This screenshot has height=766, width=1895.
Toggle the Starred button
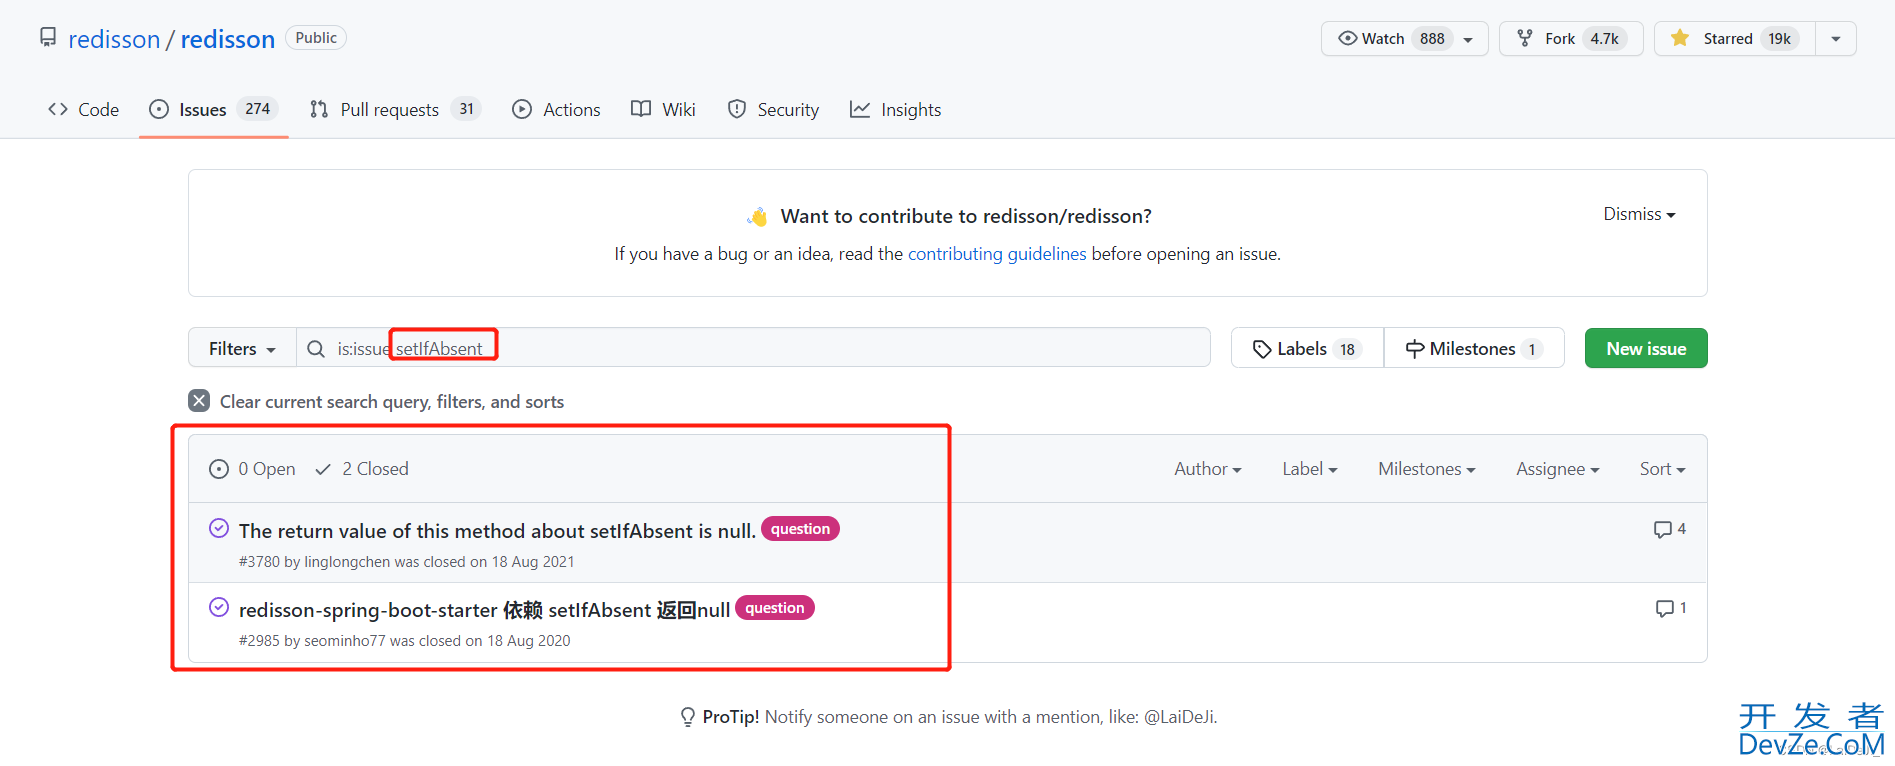click(x=1734, y=39)
